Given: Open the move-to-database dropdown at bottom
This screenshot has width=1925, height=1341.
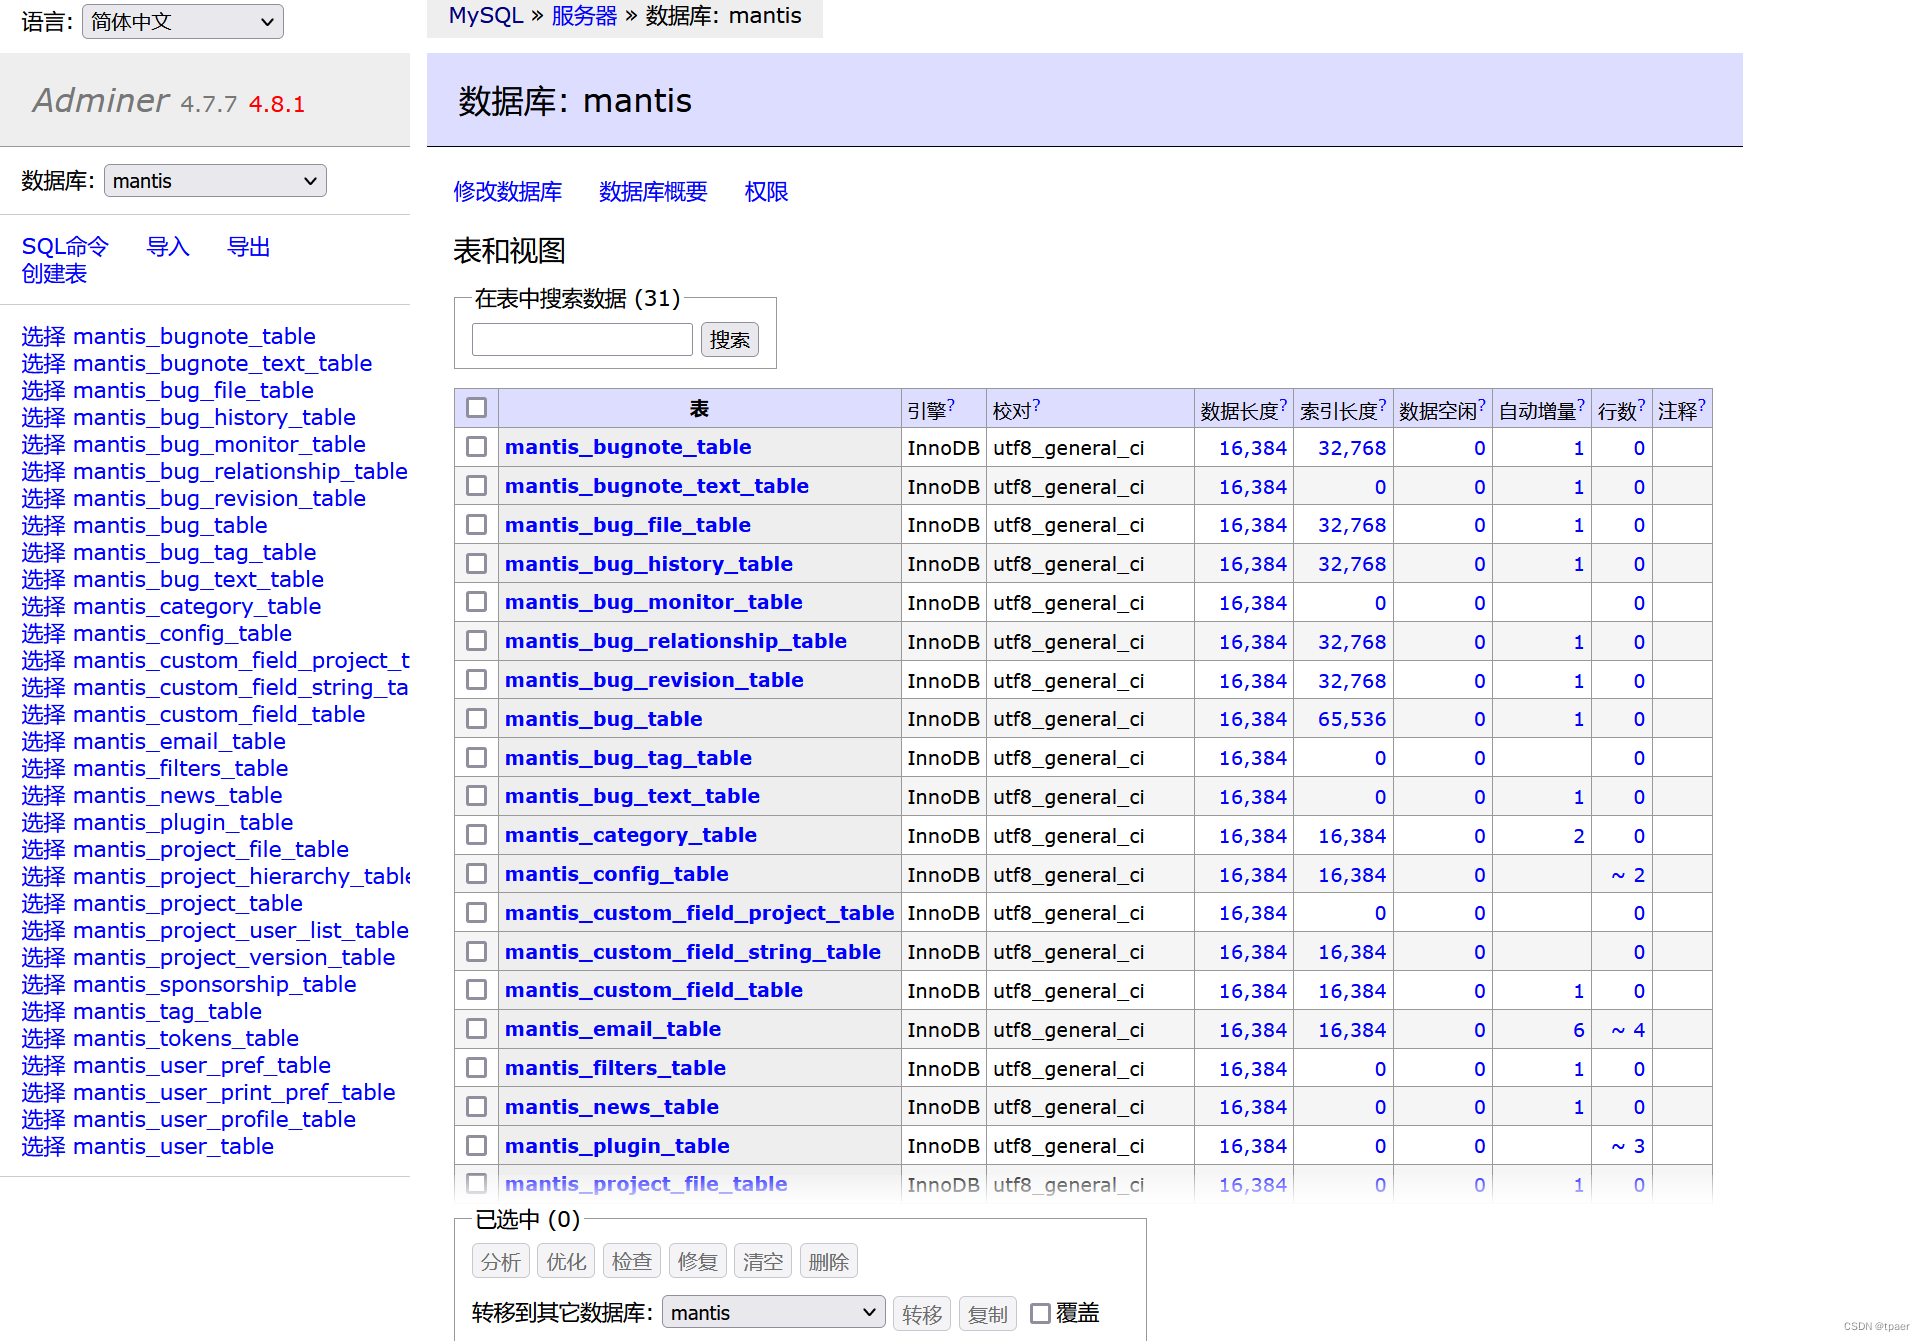Looking at the screenshot, I should click(x=773, y=1312).
